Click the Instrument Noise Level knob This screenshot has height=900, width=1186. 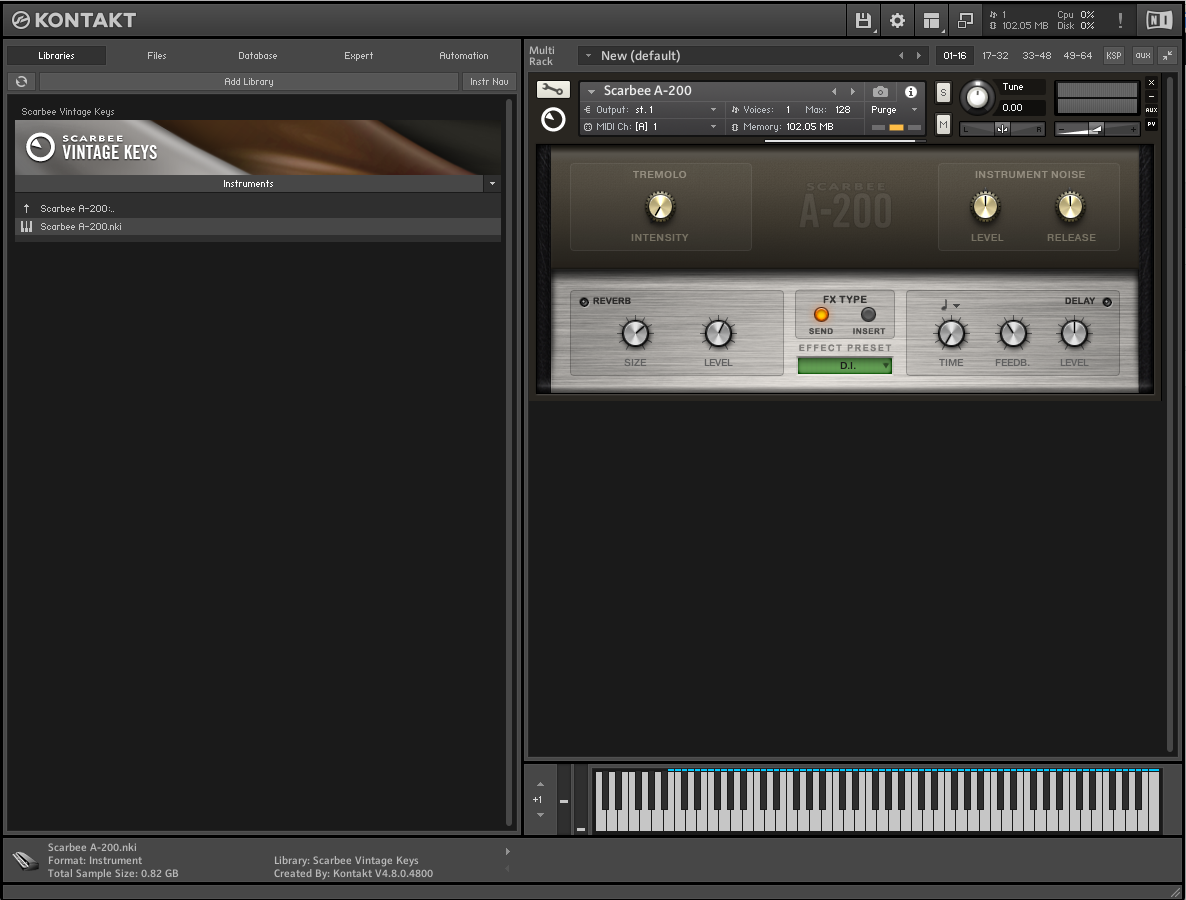(986, 206)
